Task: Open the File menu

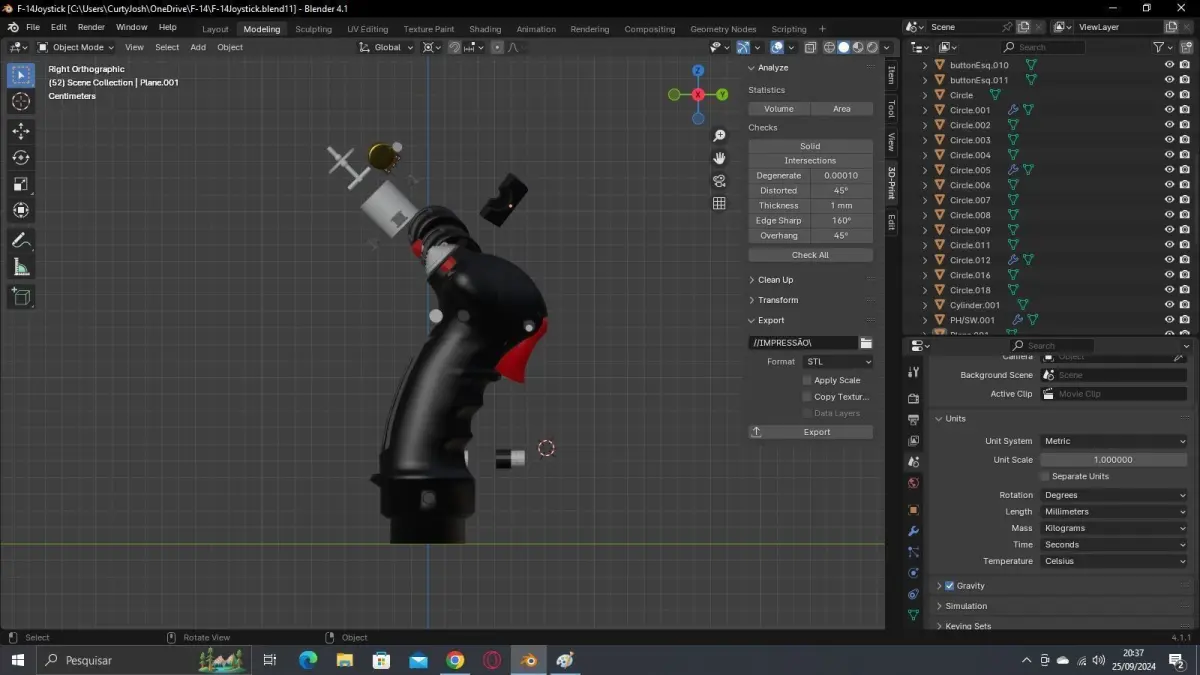Action: pyautogui.click(x=33, y=27)
